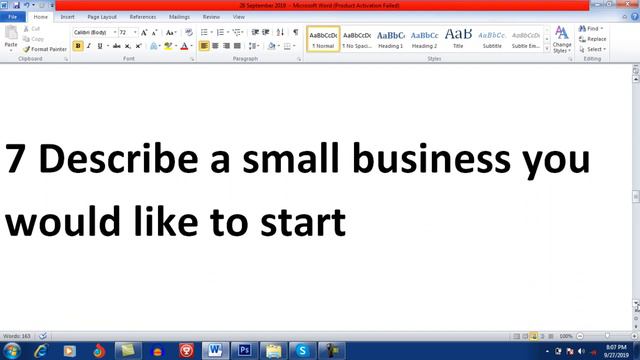The width and height of the screenshot is (640, 360).
Task: Expand the Styles gallery More arrow
Action: (547, 49)
